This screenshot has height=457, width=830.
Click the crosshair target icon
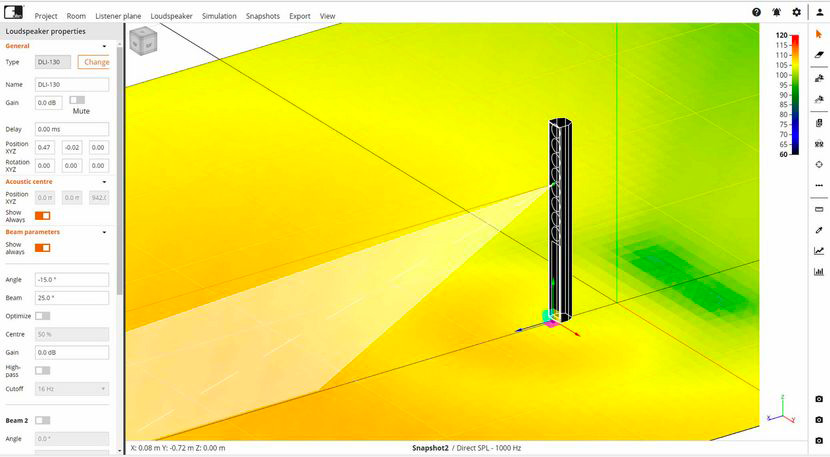(x=819, y=164)
